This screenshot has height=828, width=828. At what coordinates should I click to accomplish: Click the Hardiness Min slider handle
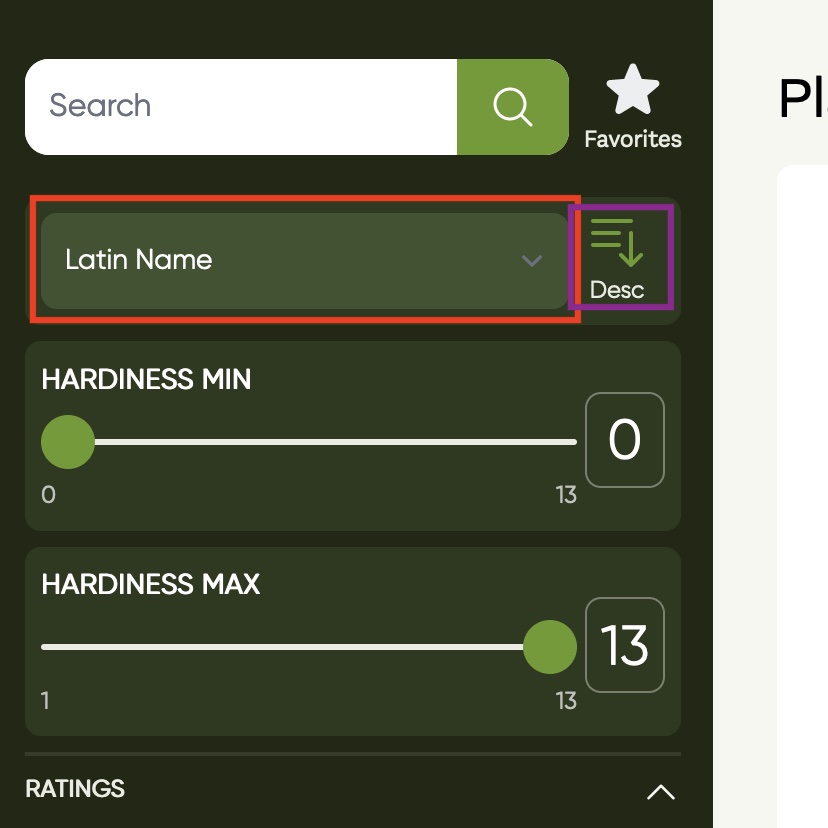pos(68,442)
